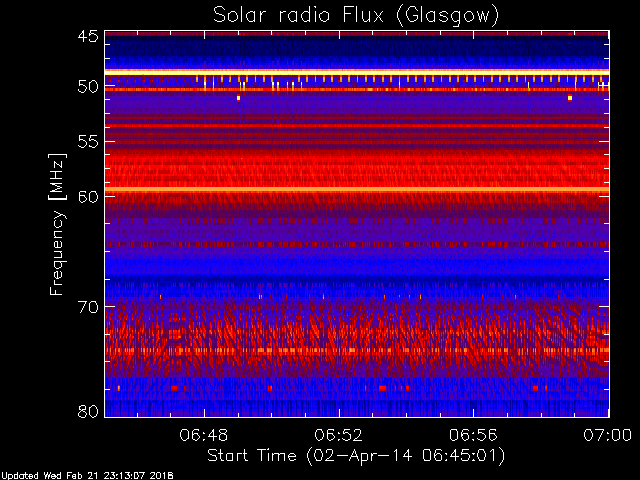640x480 pixels.
Task: Click the 06:48 time axis label
Action: (x=204, y=435)
